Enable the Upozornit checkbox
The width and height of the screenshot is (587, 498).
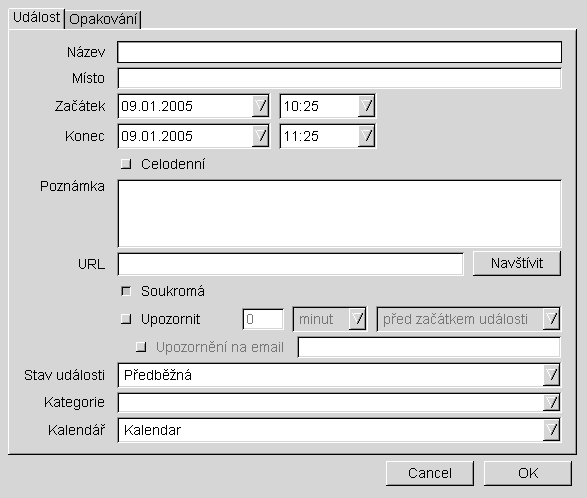click(126, 319)
